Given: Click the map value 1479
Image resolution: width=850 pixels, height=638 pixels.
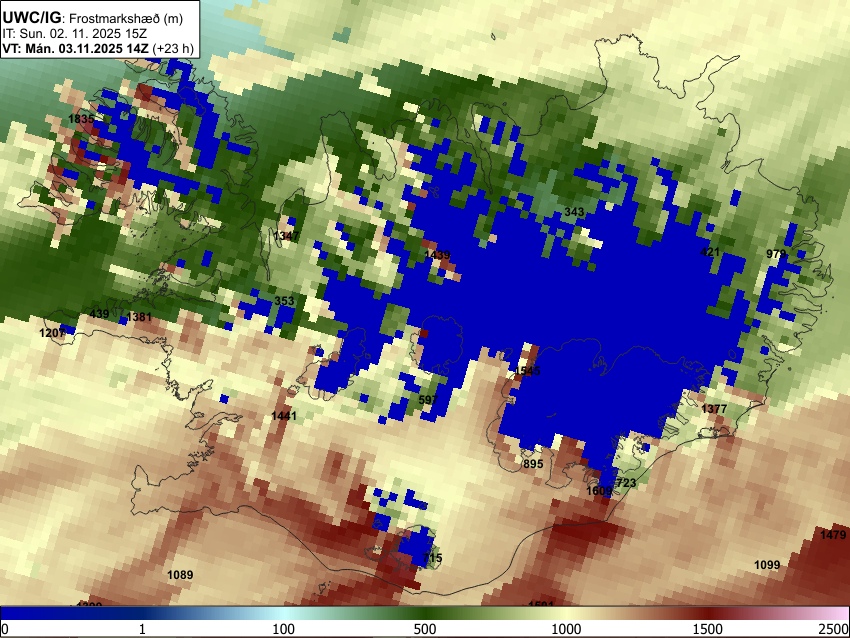Looking at the screenshot, I should (833, 535).
